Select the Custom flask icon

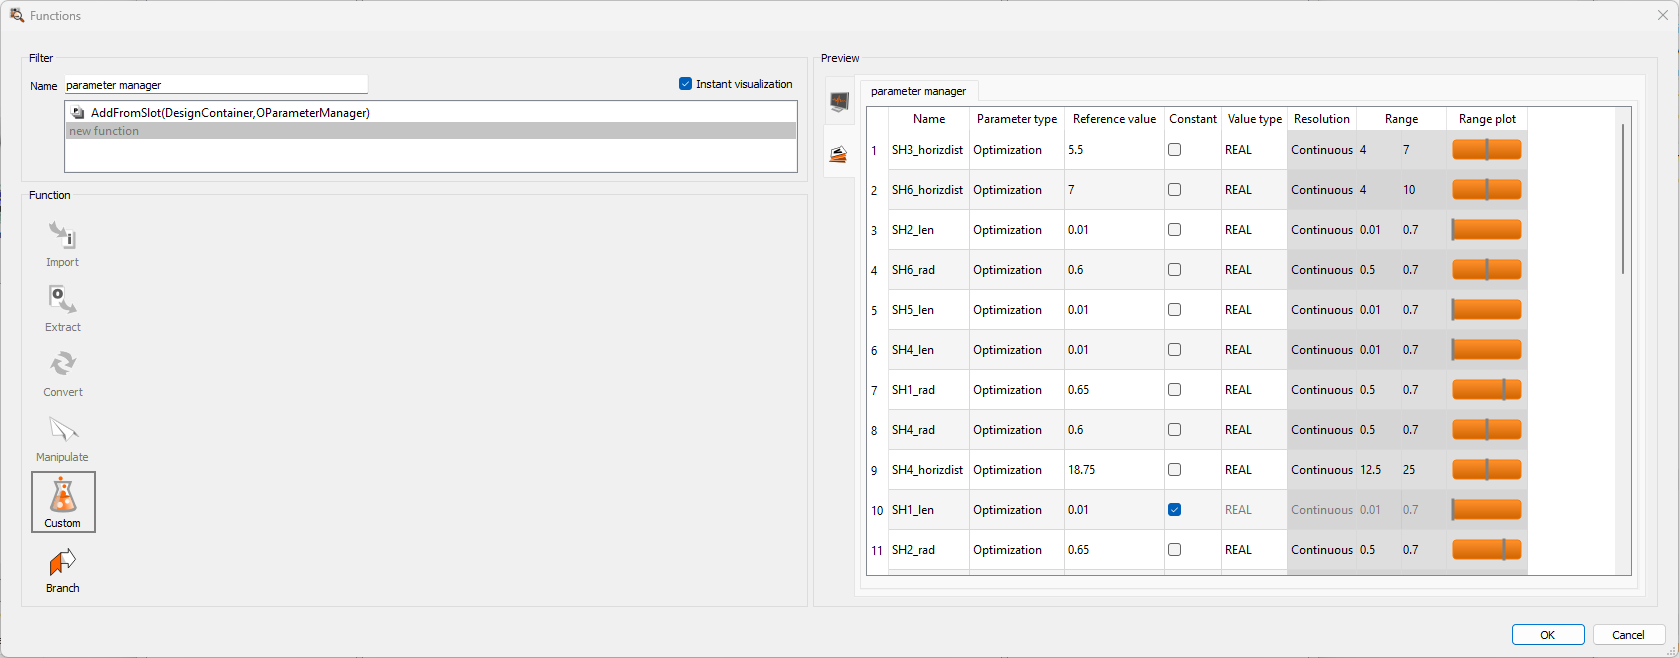(63, 501)
